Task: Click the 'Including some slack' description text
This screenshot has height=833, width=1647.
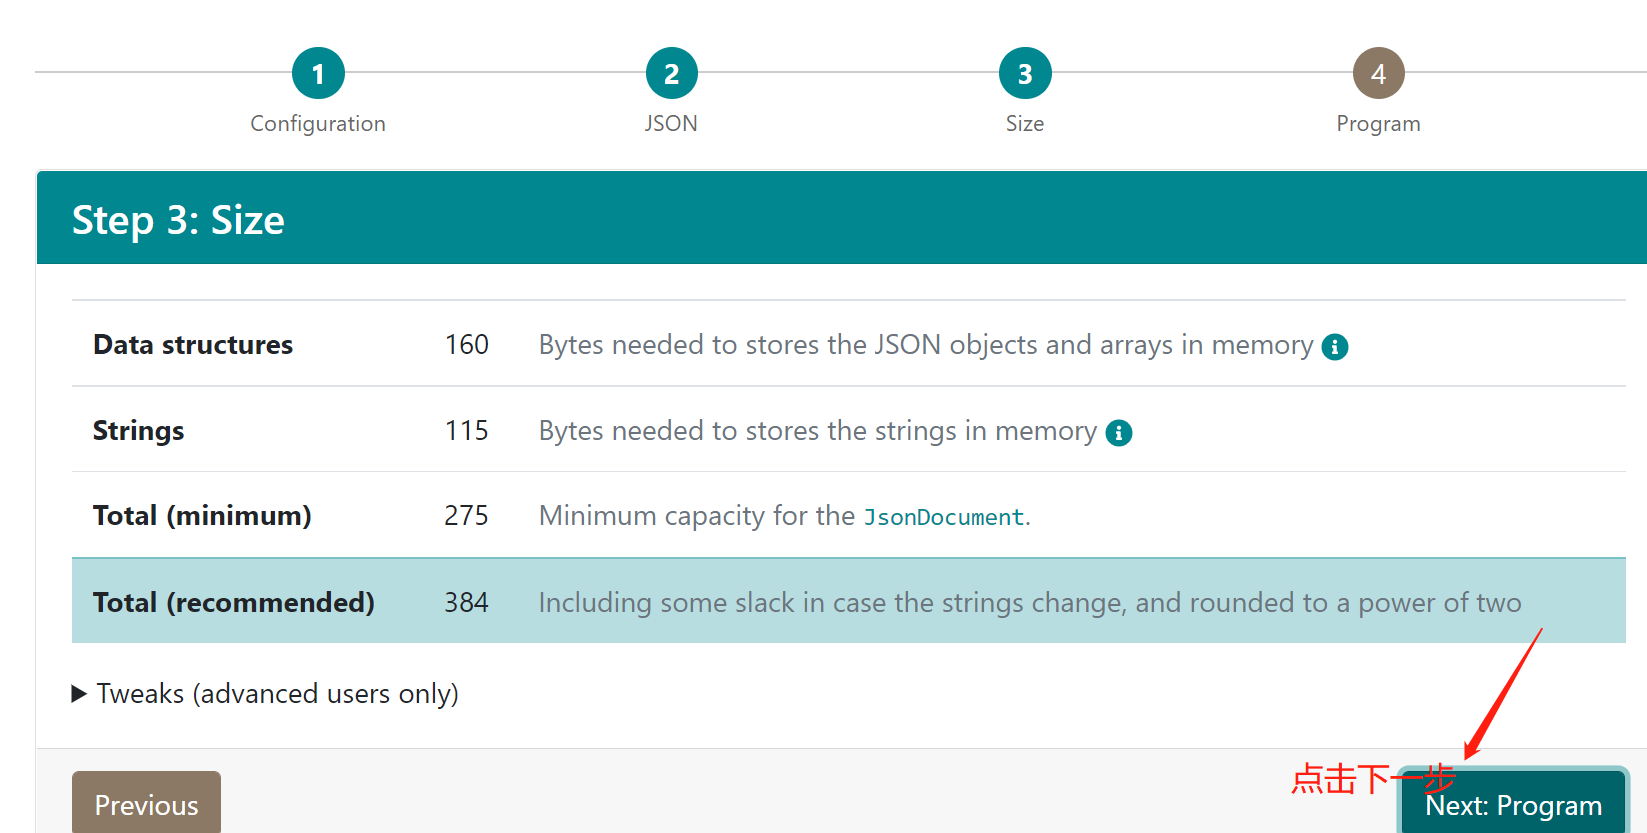Action: (1030, 603)
